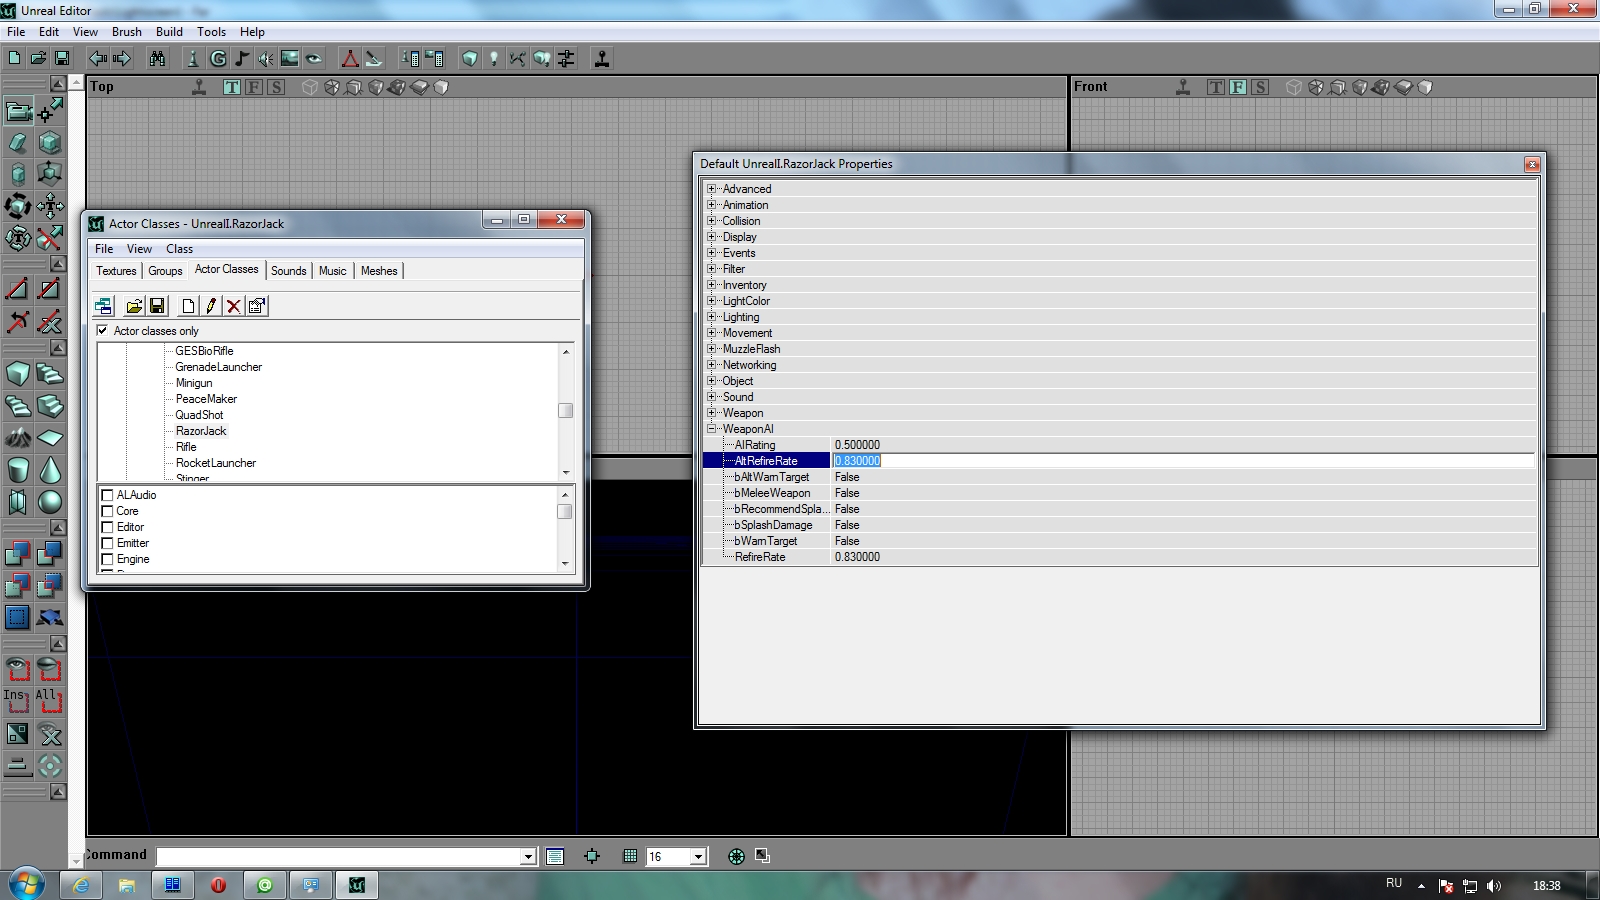The image size is (1600, 900).
Task: Click the red X delete icon in Actor Classes
Action: point(233,306)
